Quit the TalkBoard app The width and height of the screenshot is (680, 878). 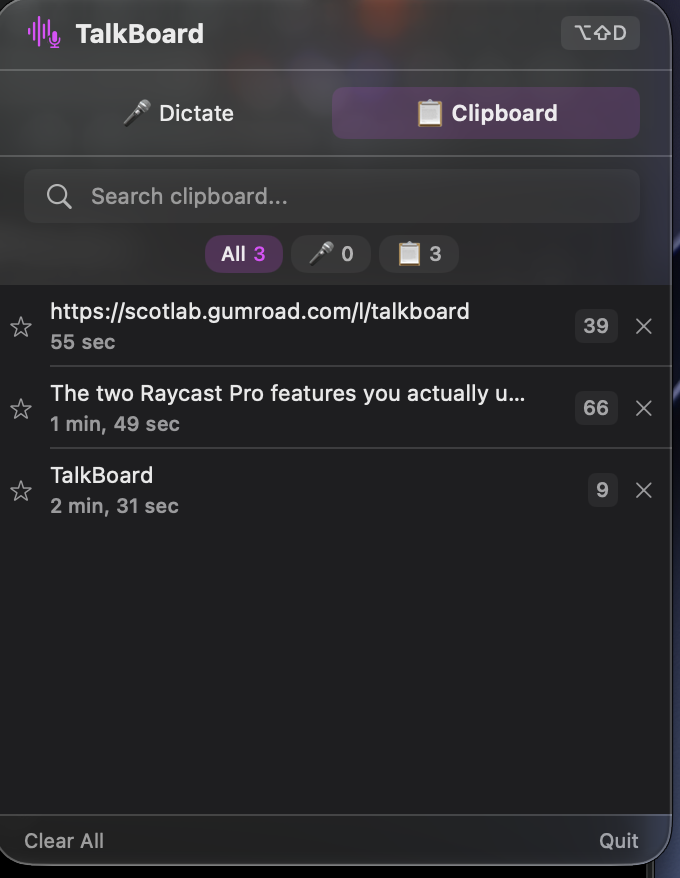(618, 840)
